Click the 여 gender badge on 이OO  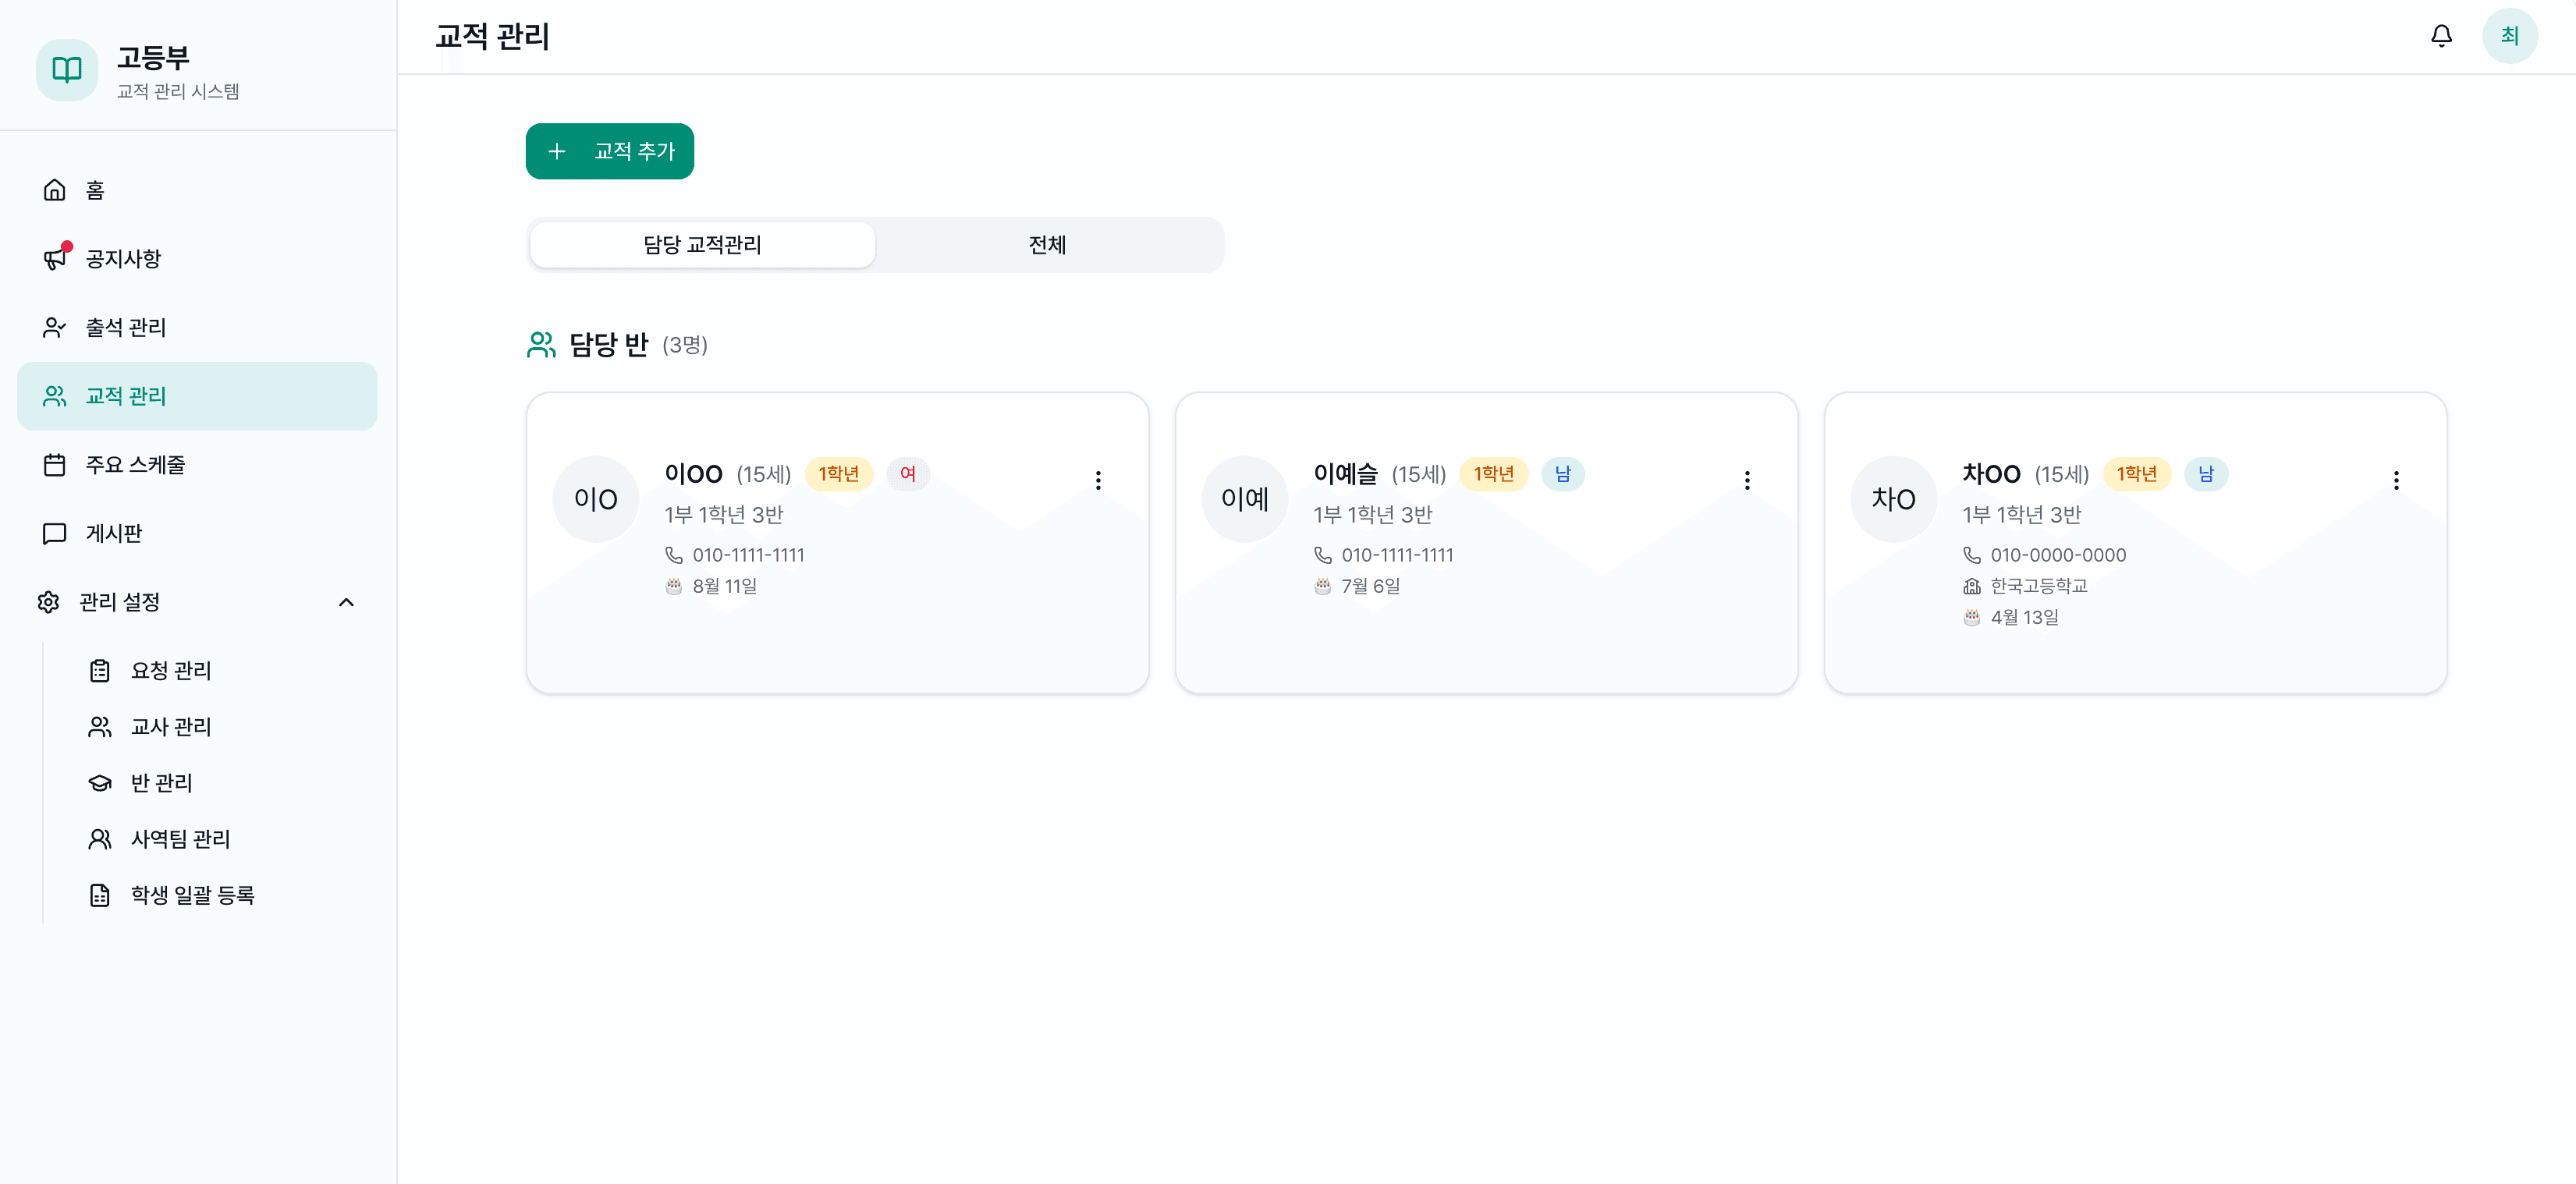tap(908, 475)
